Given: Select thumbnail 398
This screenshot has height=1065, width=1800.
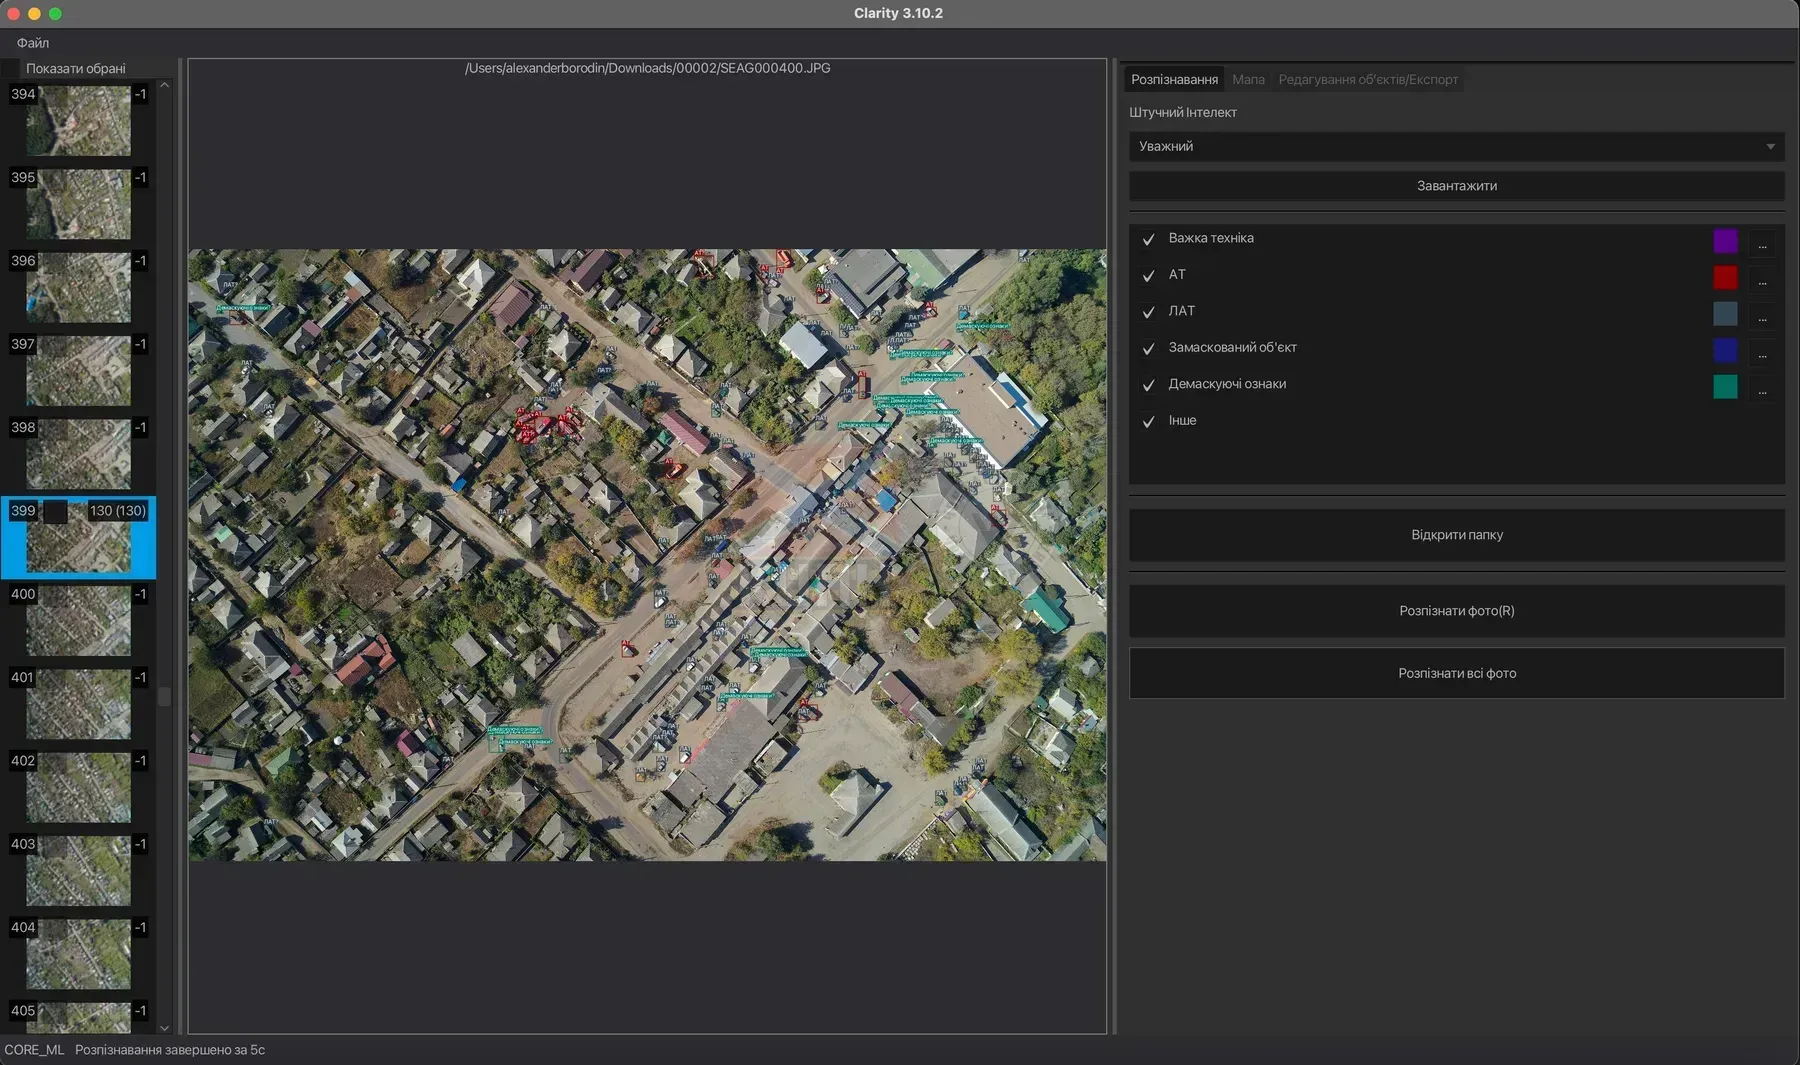Looking at the screenshot, I should 78,454.
